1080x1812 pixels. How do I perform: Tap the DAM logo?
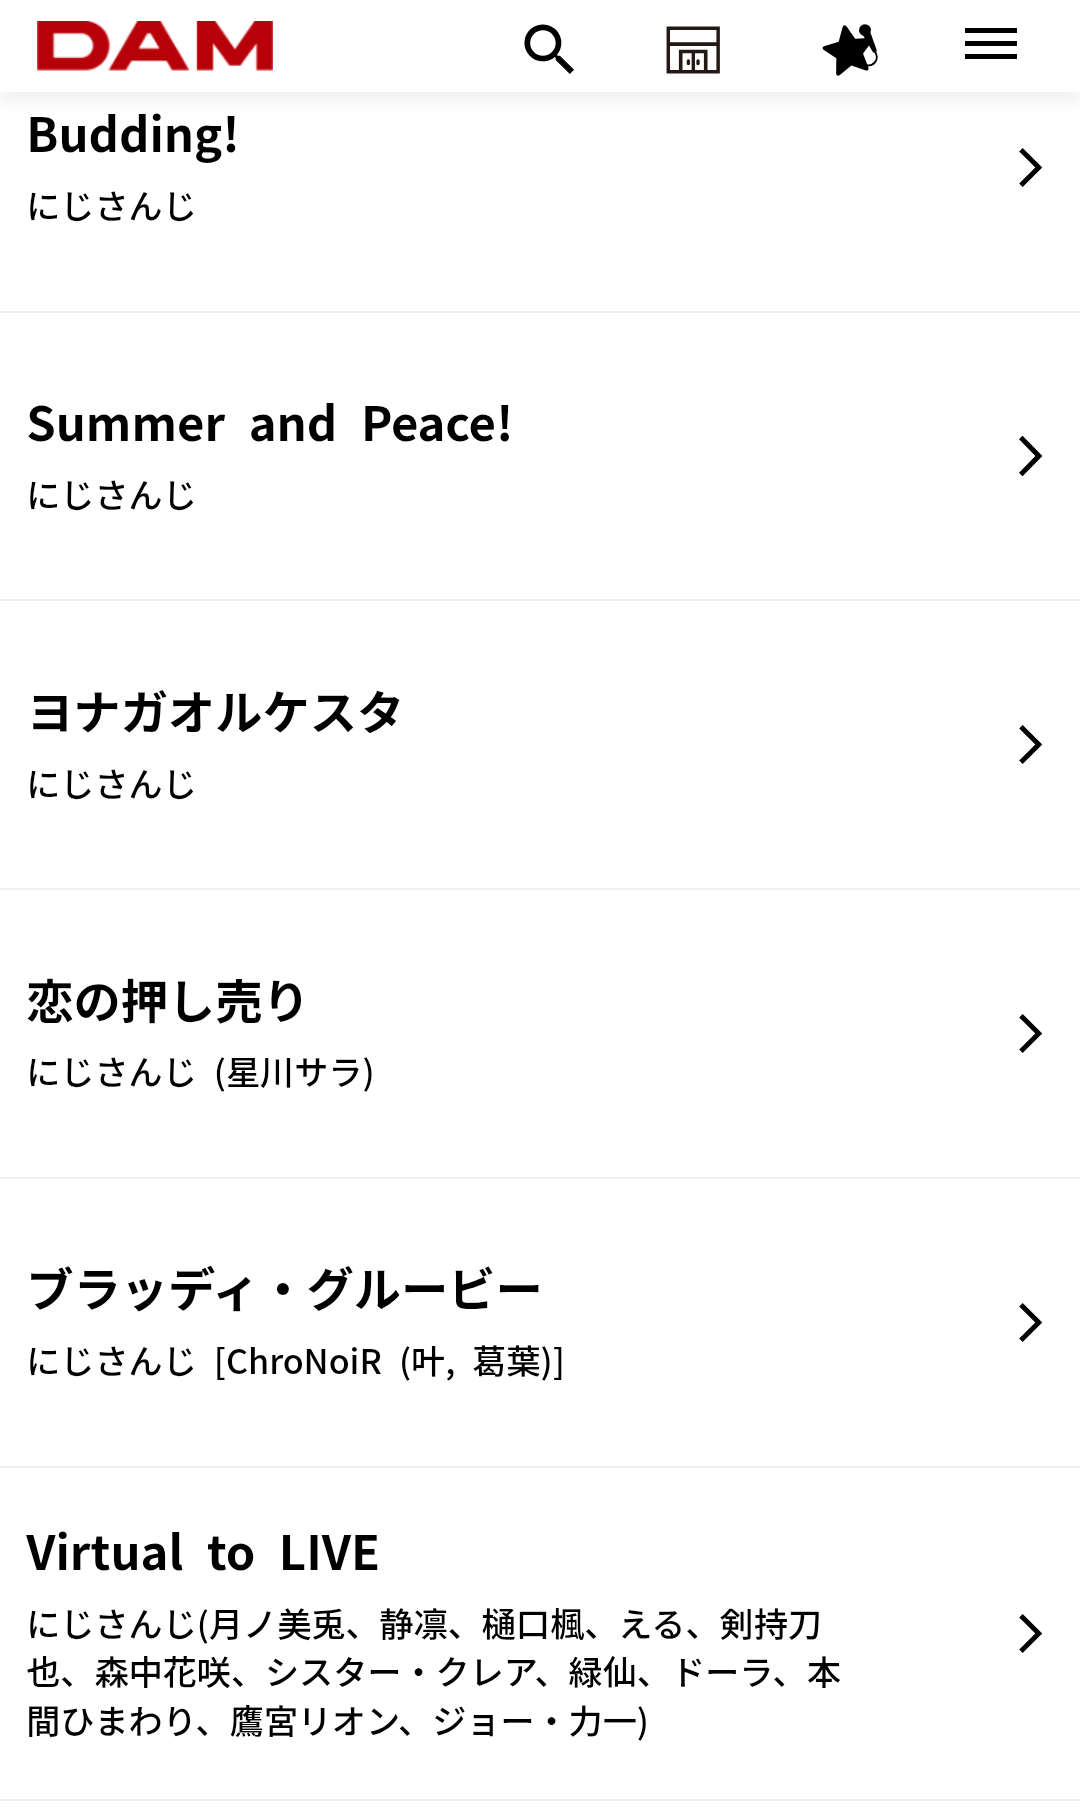[x=155, y=46]
